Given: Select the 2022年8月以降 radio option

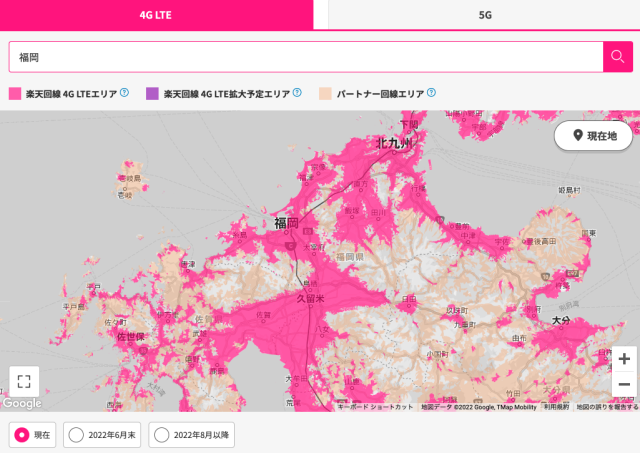Looking at the screenshot, I should pos(191,435).
